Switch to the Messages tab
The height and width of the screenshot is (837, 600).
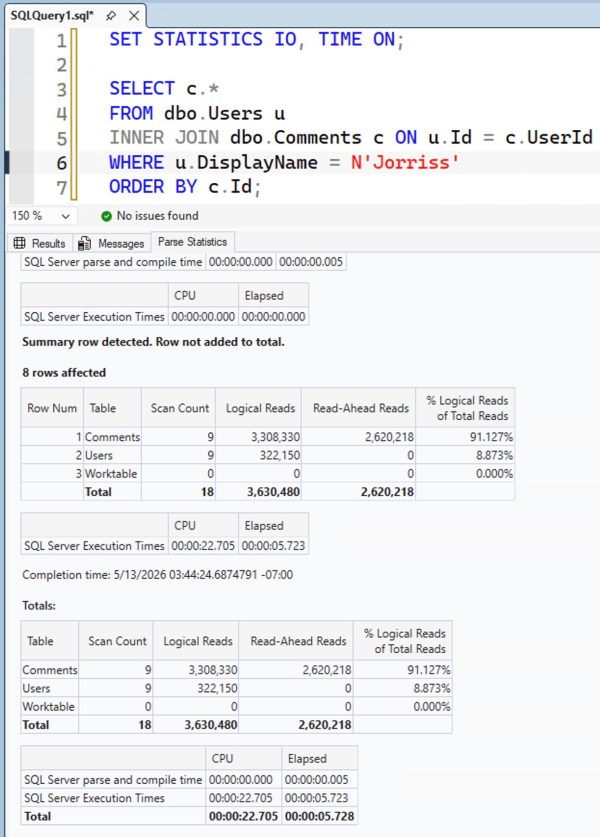tap(111, 243)
